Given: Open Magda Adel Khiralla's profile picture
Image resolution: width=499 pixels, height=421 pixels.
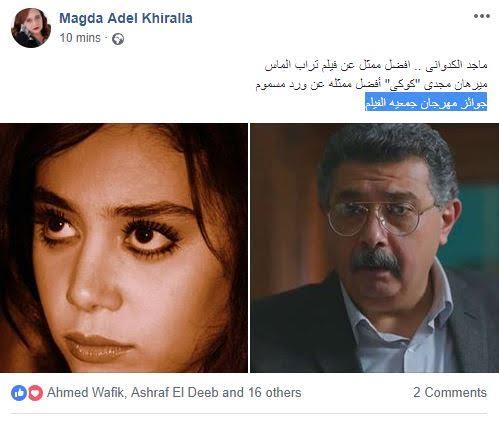Looking at the screenshot, I should pyautogui.click(x=31, y=28).
